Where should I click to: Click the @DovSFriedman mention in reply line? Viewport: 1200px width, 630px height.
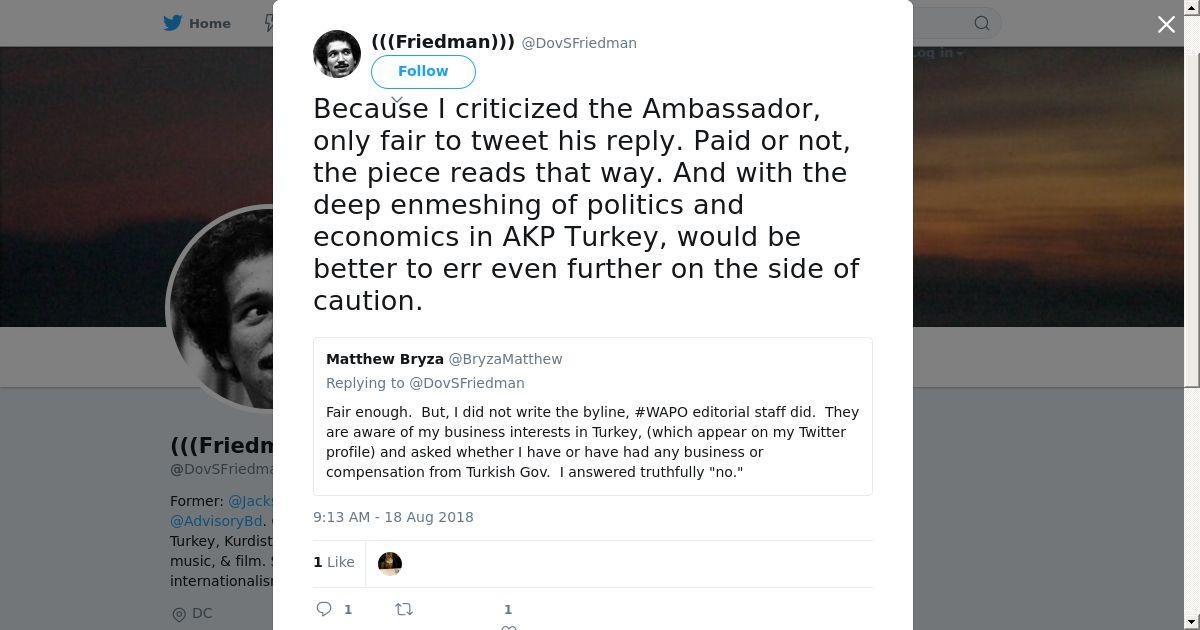(x=467, y=383)
